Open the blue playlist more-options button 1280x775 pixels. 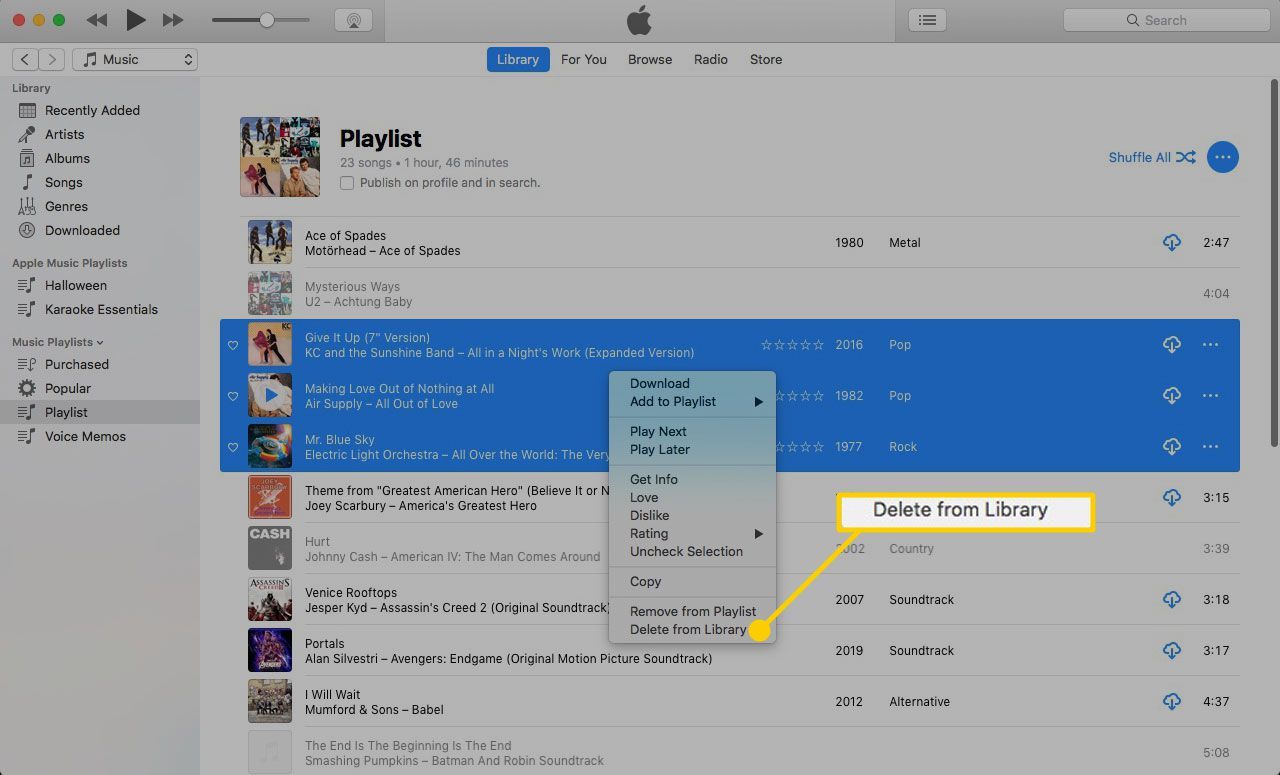coord(1222,157)
